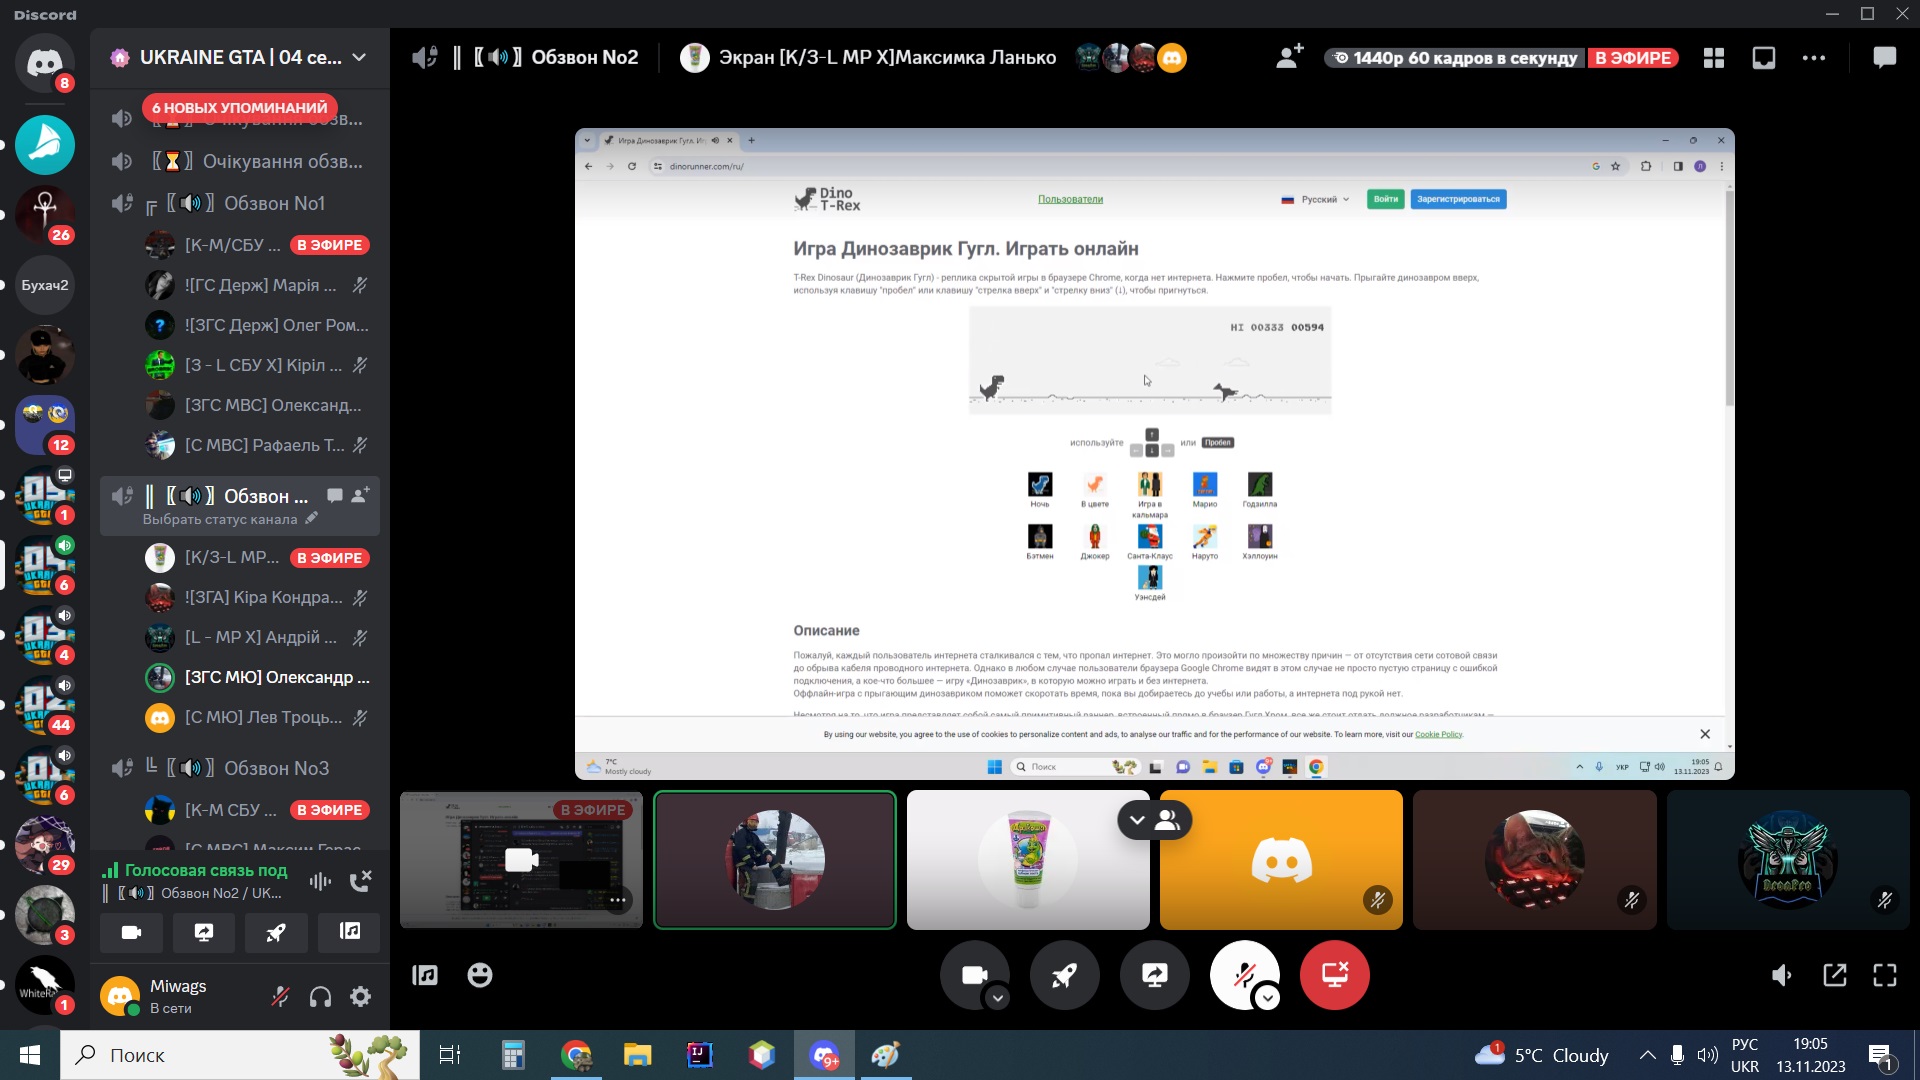
Task: Open the Бухач2 server
Action: pos(45,285)
